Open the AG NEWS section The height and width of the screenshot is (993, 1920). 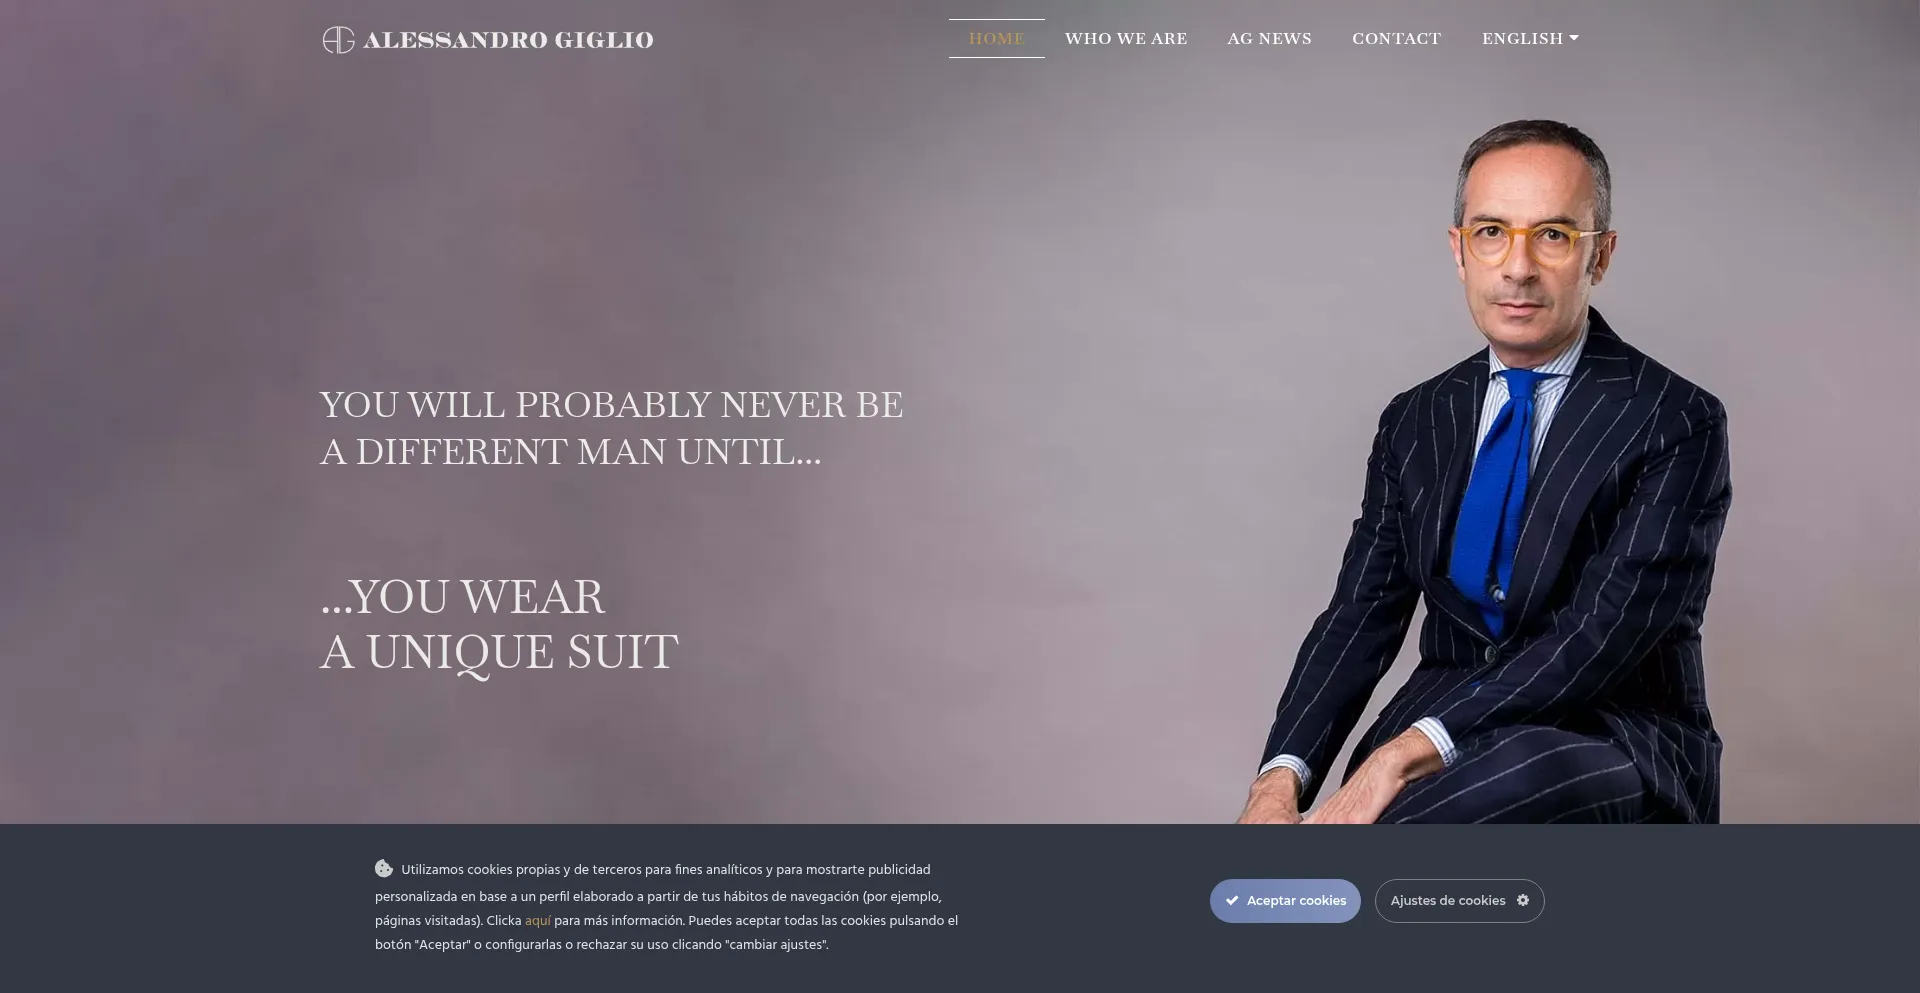pyautogui.click(x=1269, y=39)
